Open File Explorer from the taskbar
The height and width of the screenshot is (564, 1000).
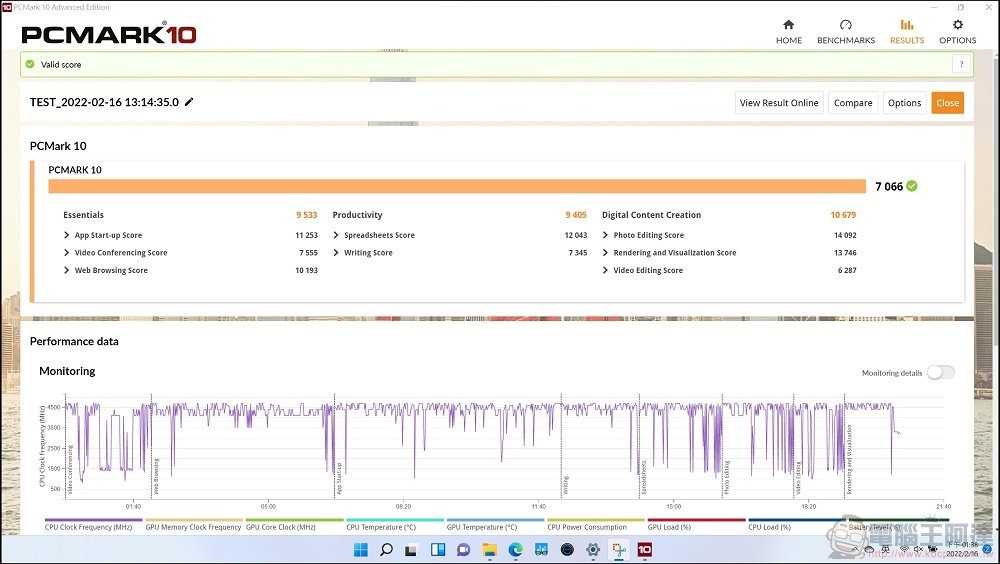pos(489,550)
